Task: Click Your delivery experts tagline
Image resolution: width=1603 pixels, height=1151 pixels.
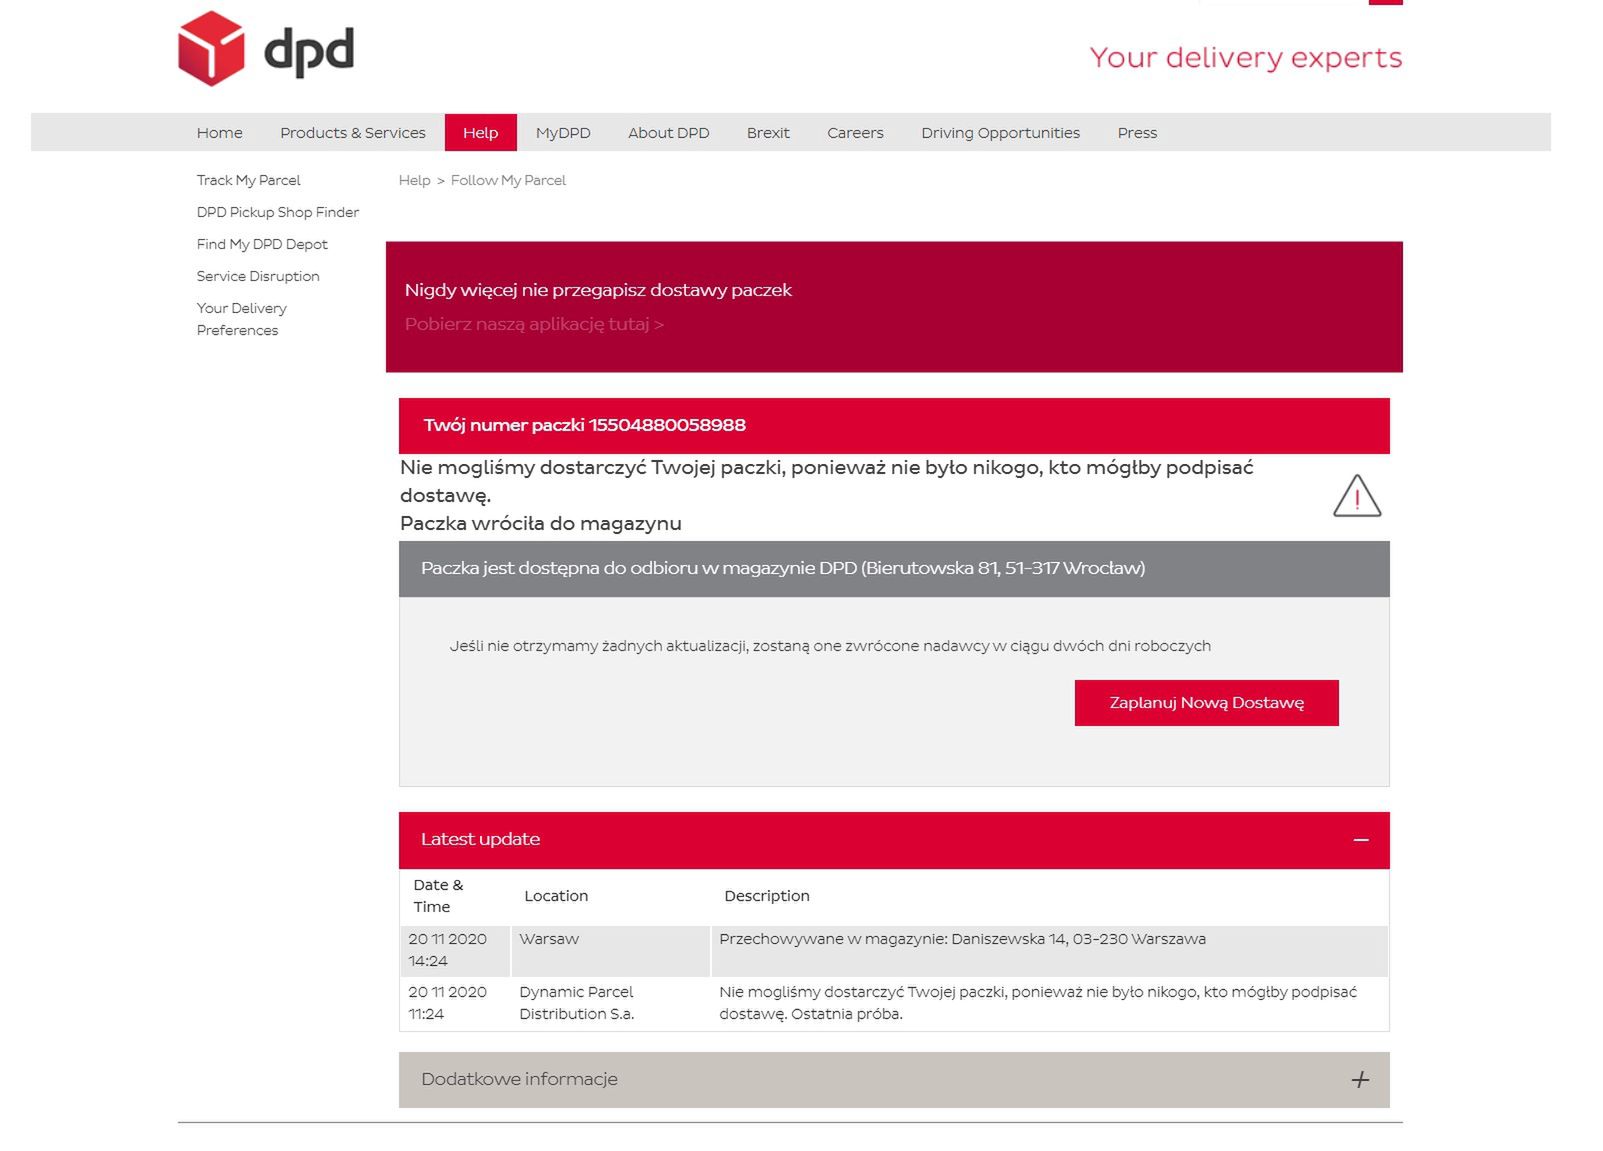Action: click(x=1246, y=58)
